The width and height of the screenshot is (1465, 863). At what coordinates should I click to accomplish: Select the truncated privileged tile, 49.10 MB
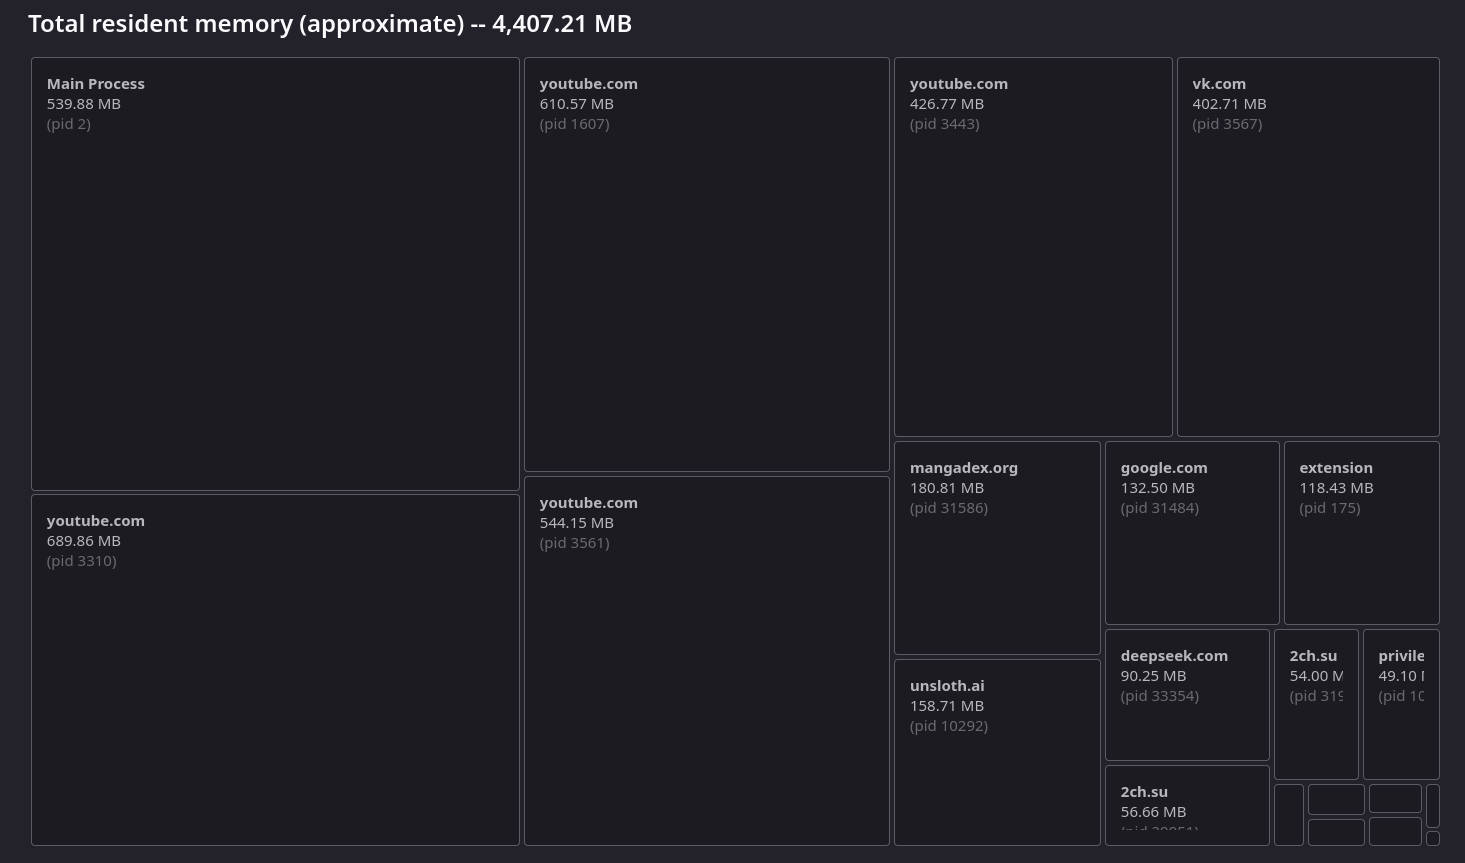pos(1401,704)
